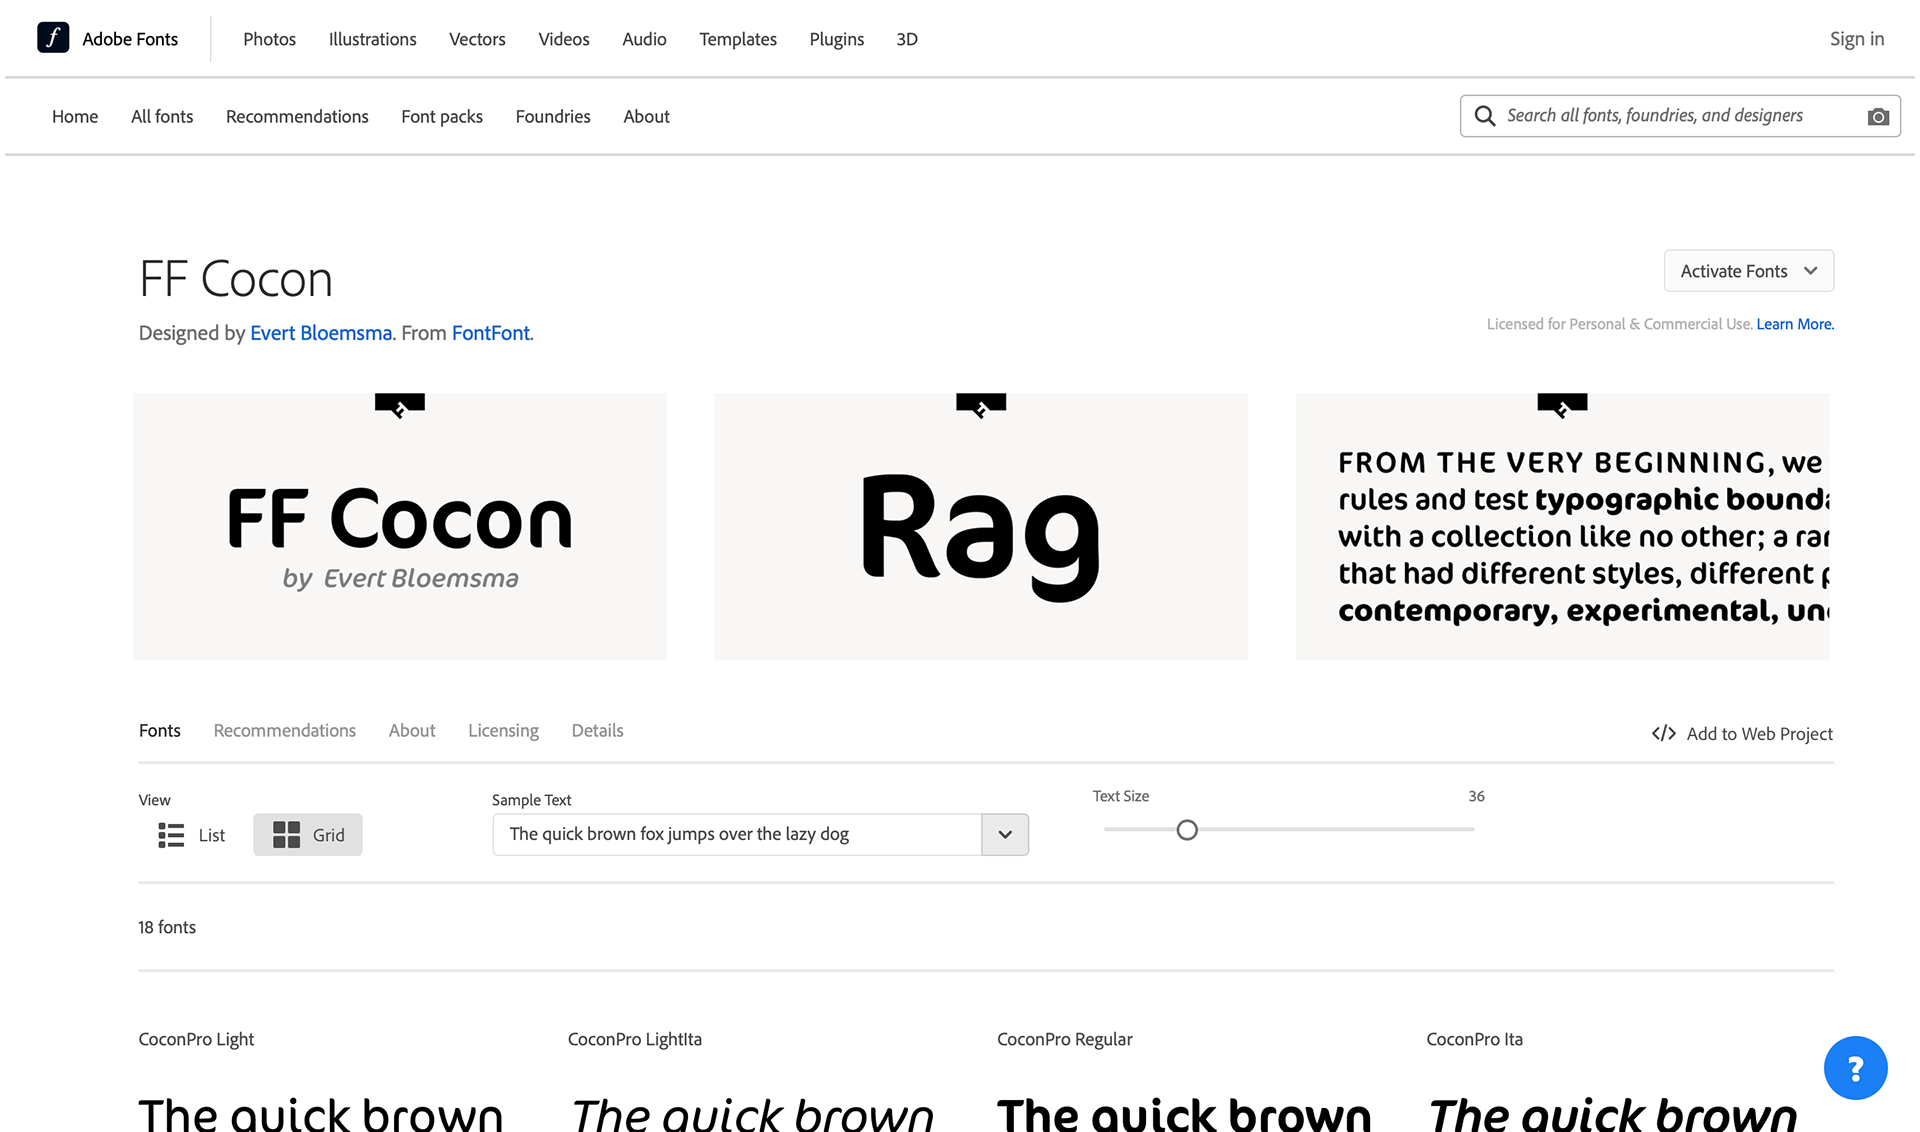
Task: Click the CoconPro Regular font name
Action: tap(1065, 1040)
